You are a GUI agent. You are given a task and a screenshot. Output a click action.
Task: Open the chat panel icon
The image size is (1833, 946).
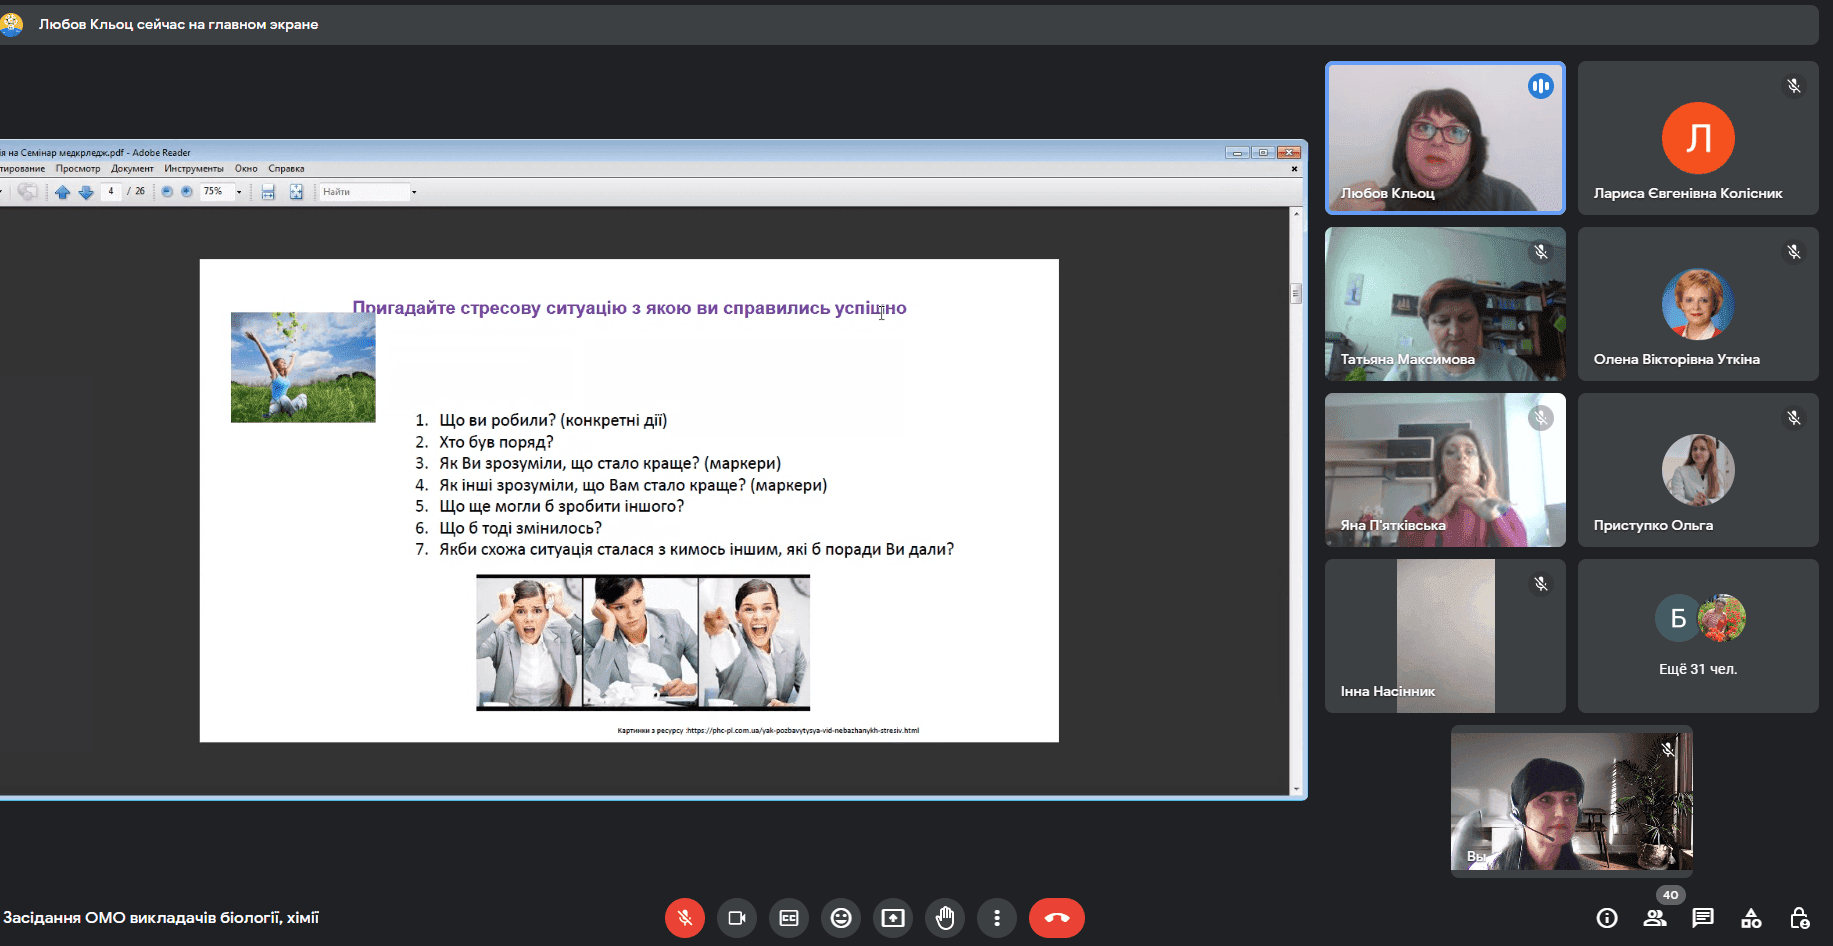tap(1703, 918)
